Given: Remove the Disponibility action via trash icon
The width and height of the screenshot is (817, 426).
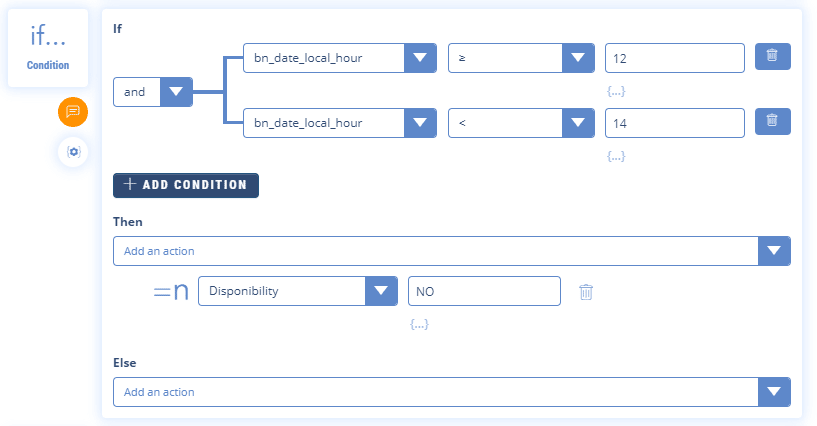Looking at the screenshot, I should pos(587,292).
